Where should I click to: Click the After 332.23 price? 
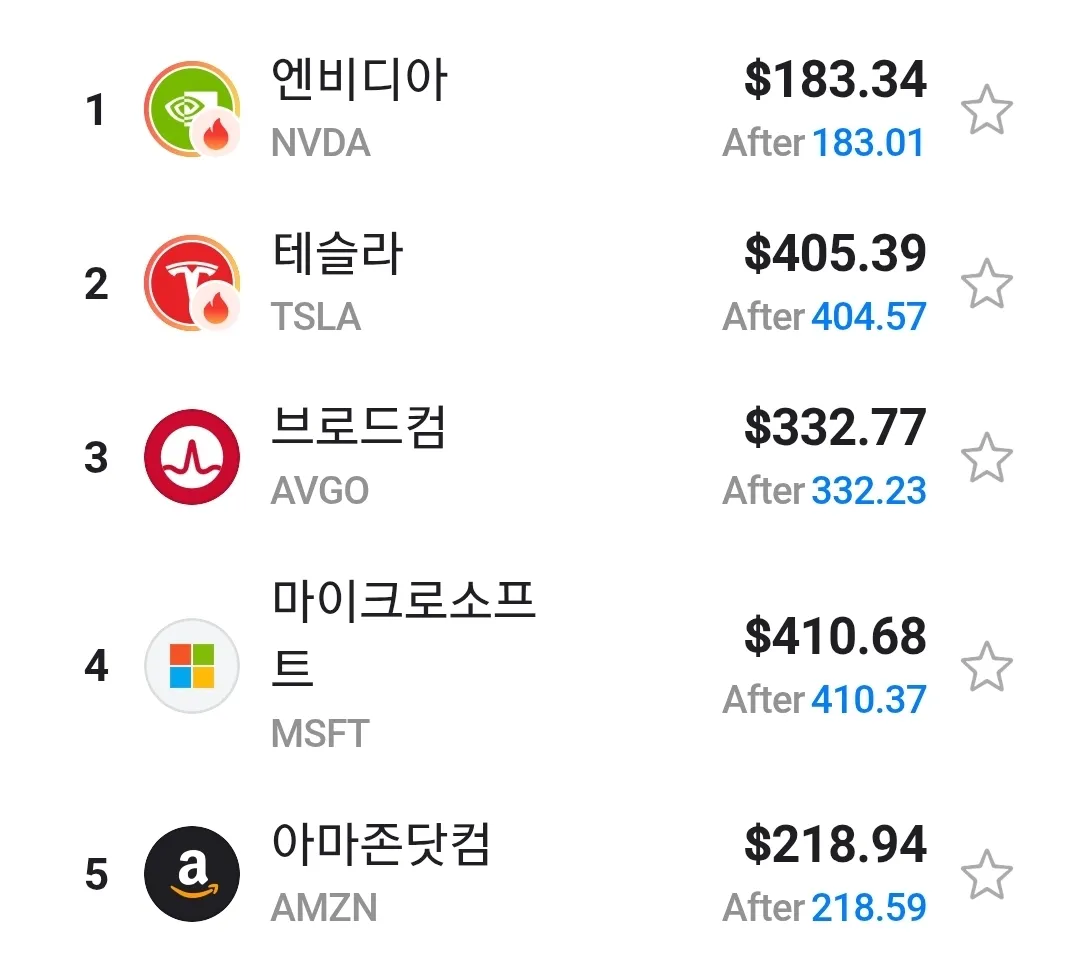pos(825,491)
